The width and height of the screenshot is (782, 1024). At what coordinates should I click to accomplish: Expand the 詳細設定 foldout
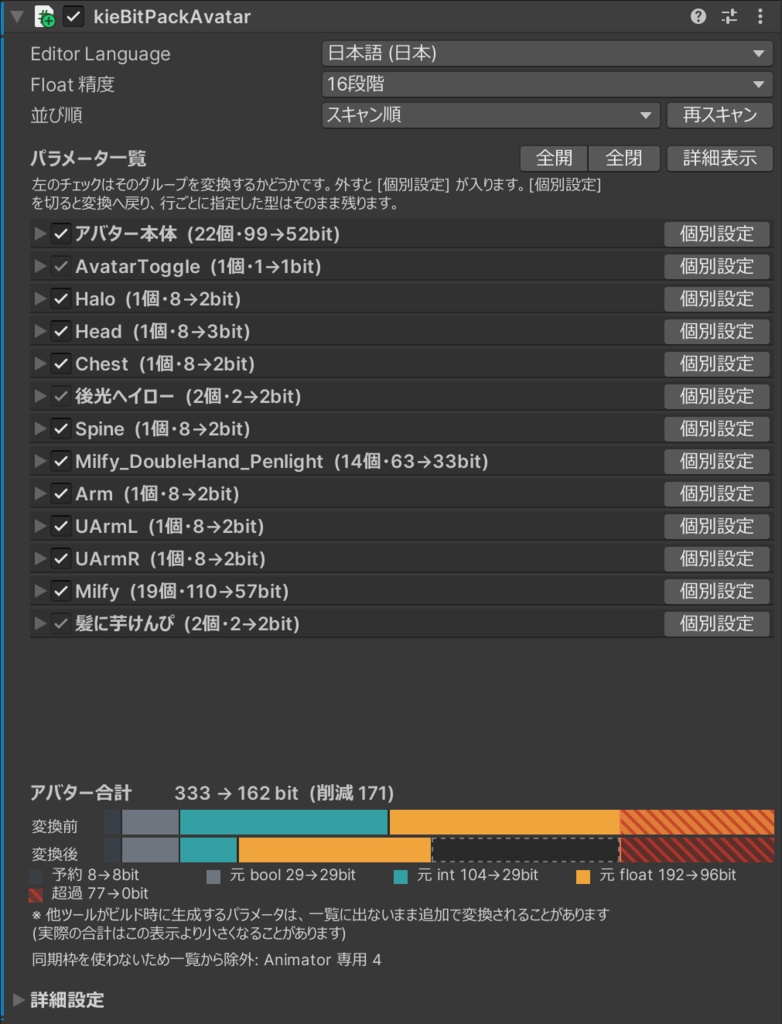point(18,1000)
